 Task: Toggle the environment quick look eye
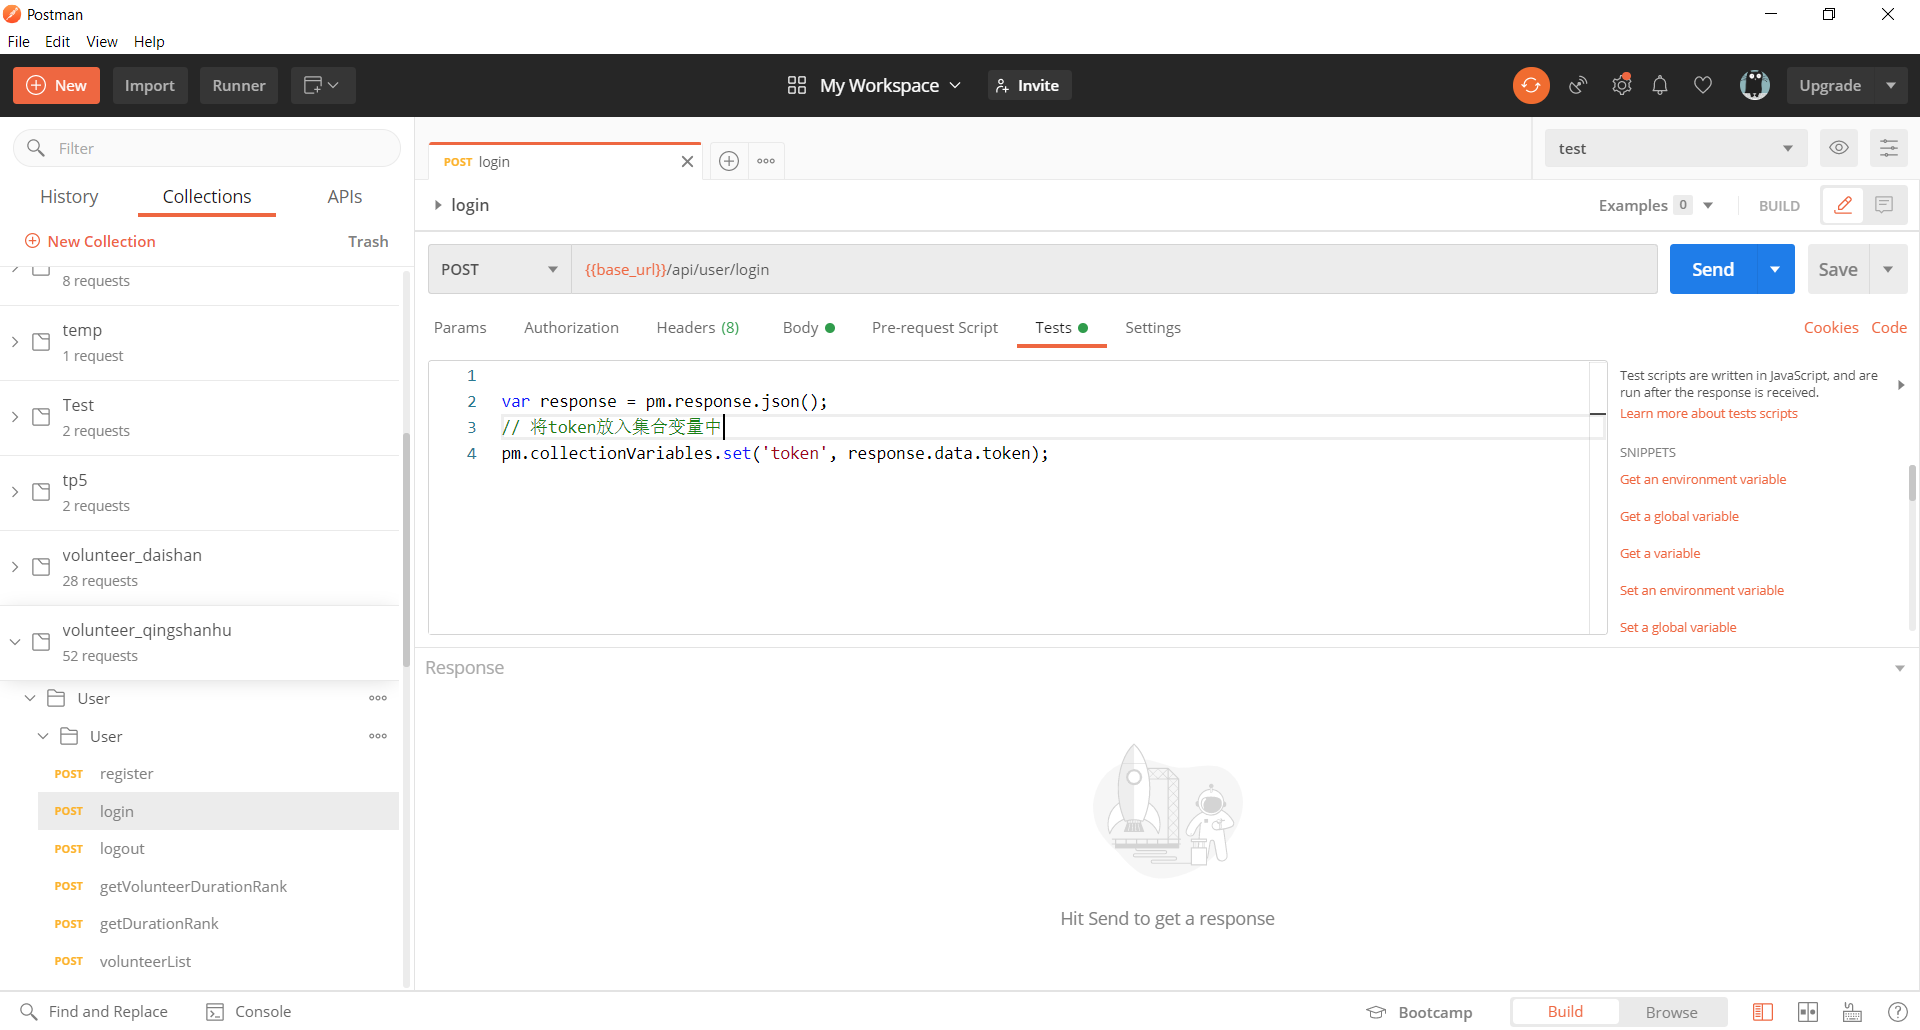tap(1839, 148)
